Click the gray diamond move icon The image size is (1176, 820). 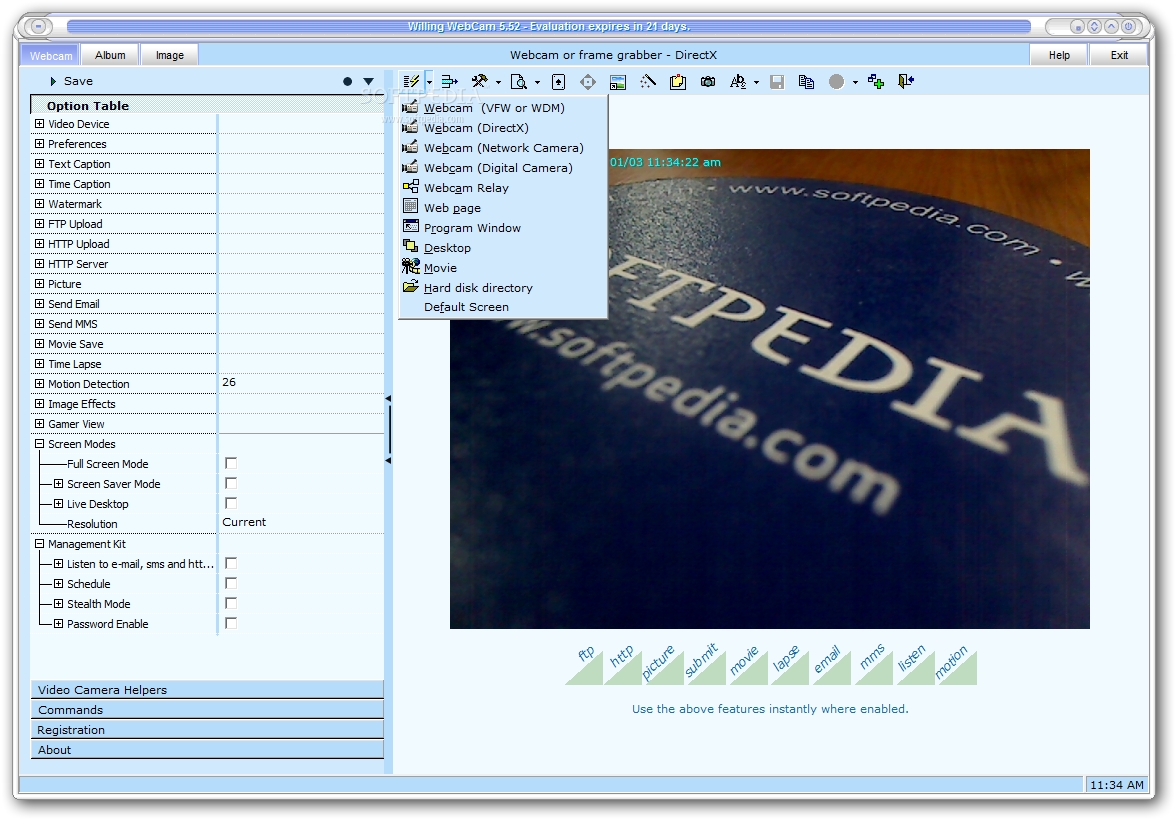pyautogui.click(x=588, y=81)
